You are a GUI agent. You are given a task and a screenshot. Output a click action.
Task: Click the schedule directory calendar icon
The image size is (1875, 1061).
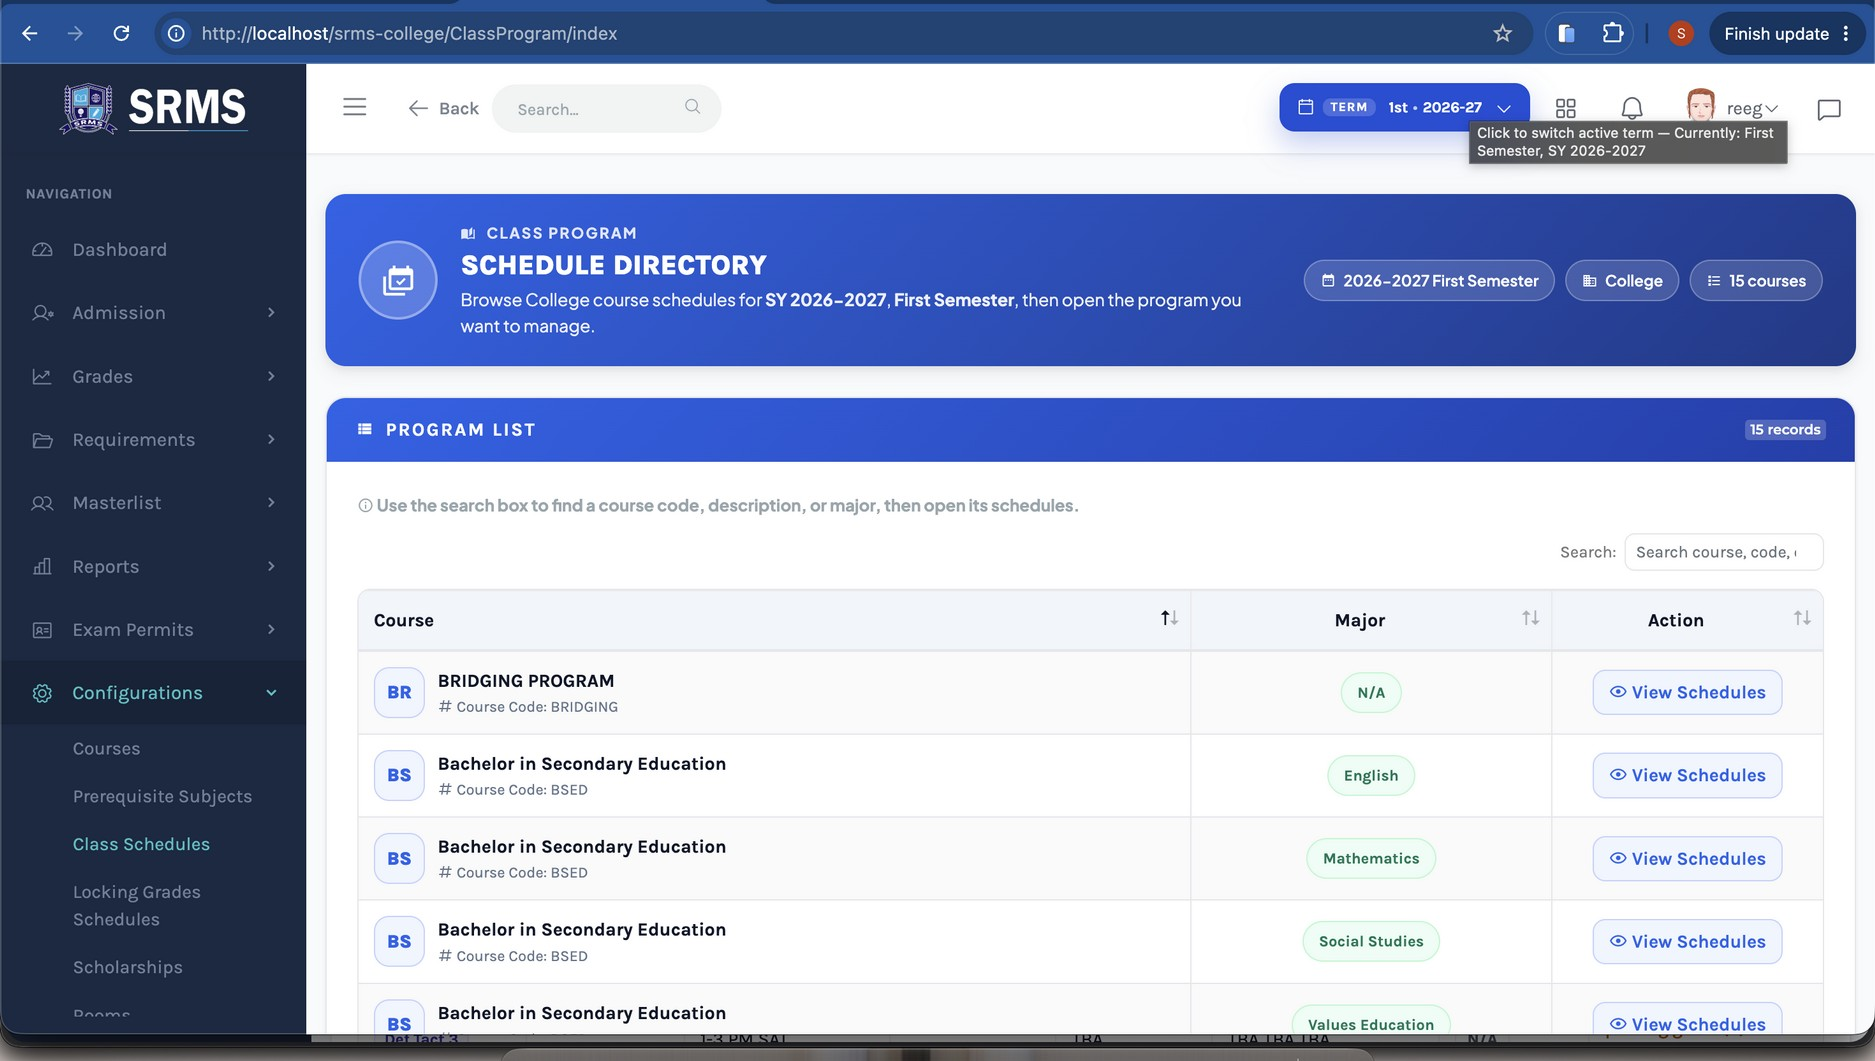pyautogui.click(x=398, y=280)
